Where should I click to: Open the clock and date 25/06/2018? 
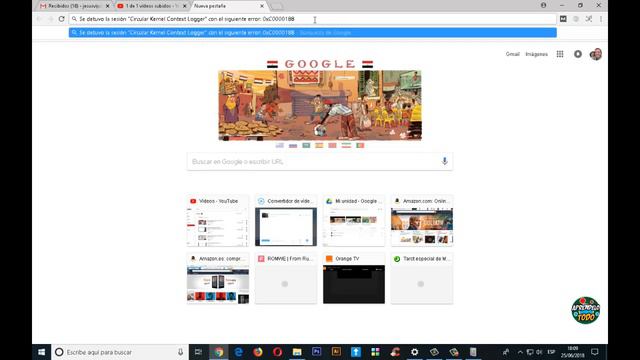coord(572,352)
